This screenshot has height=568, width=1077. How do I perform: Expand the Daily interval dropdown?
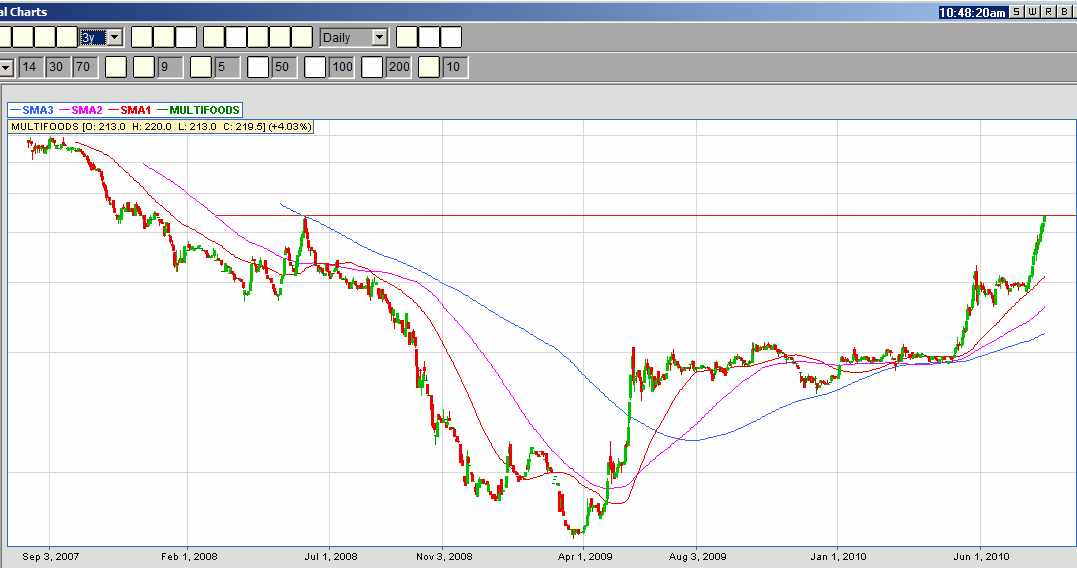[x=379, y=37]
